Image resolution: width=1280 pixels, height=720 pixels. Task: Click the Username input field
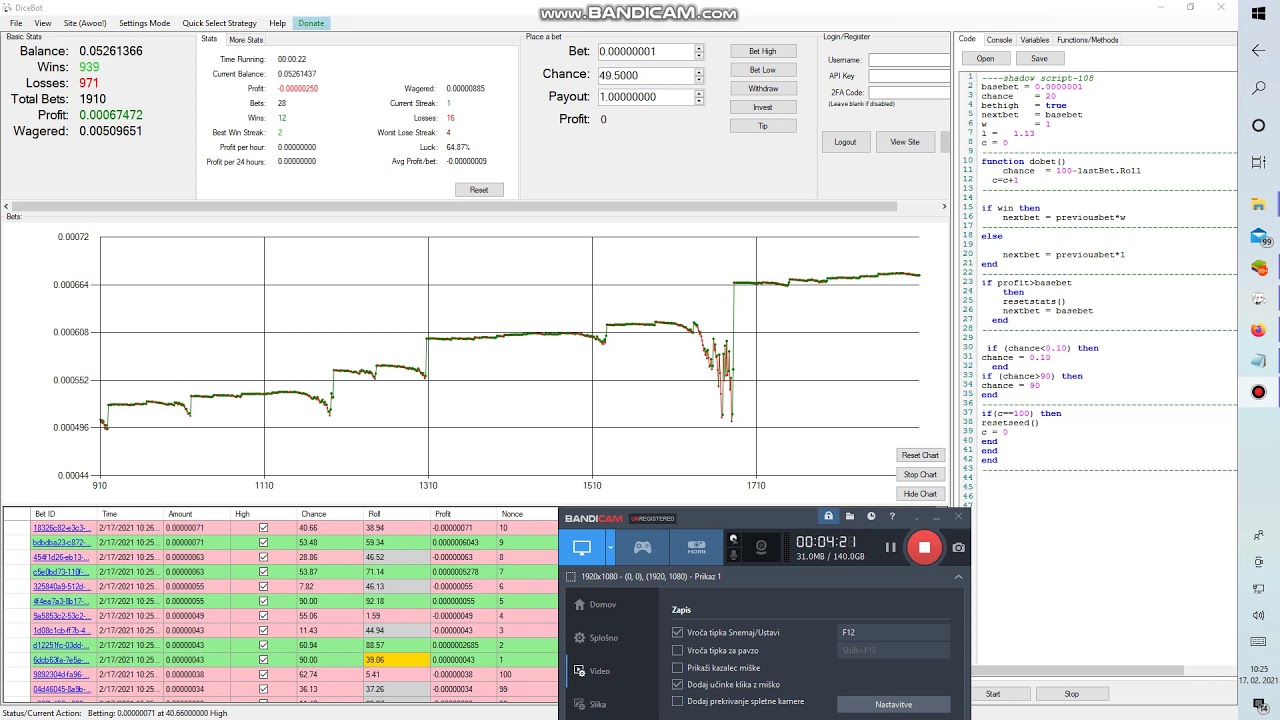pyautogui.click(x=909, y=60)
